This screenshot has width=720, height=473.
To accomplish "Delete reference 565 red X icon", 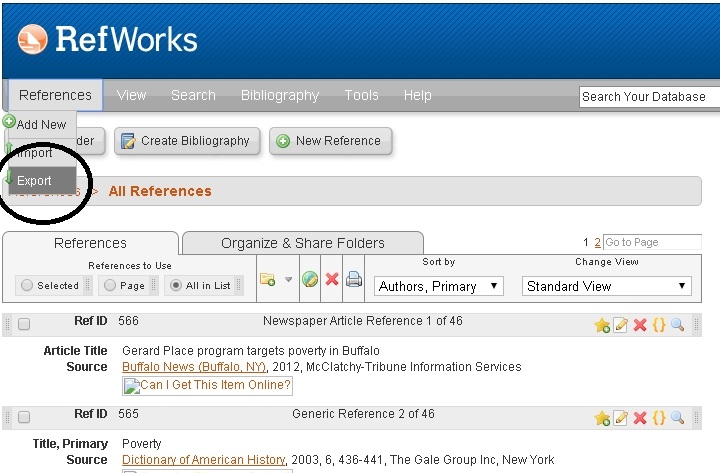I will [640, 418].
